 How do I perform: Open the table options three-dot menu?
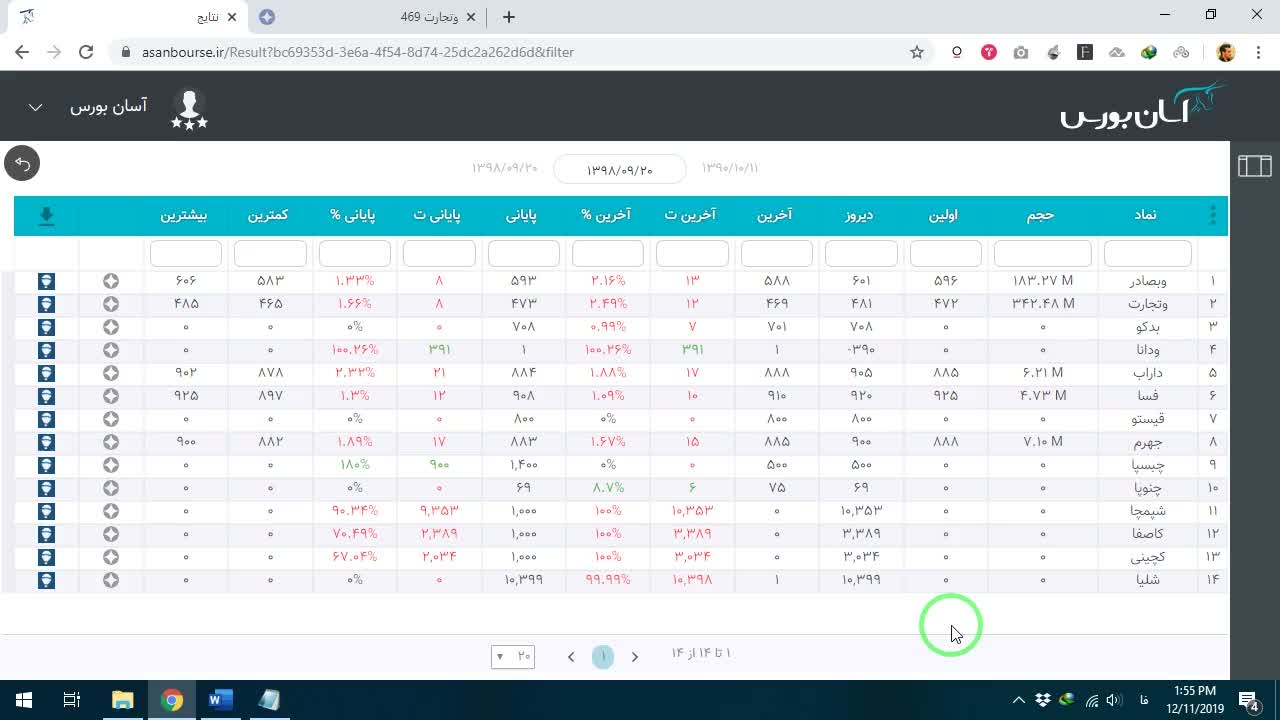[x=1213, y=215]
